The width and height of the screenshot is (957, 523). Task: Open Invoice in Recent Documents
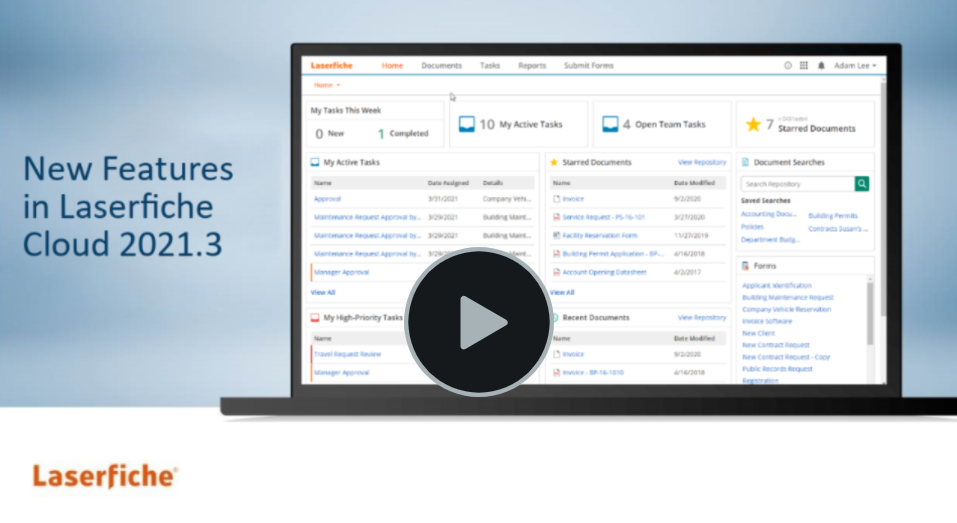pos(573,354)
